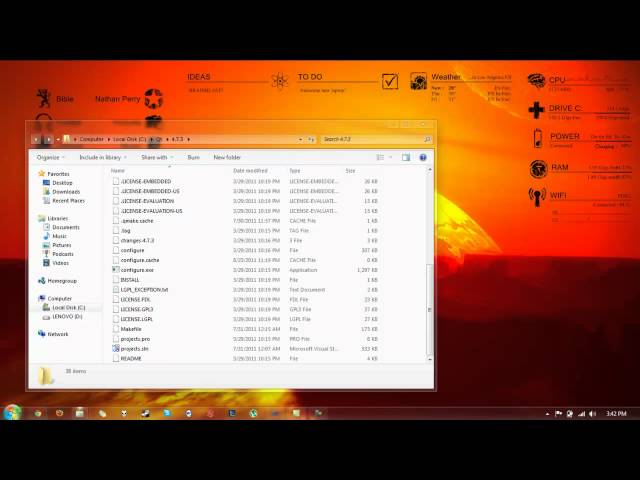Image resolution: width=640 pixels, height=480 pixels.
Task: Select the .LICENSE-EMBEDDED file
Action: [146, 181]
